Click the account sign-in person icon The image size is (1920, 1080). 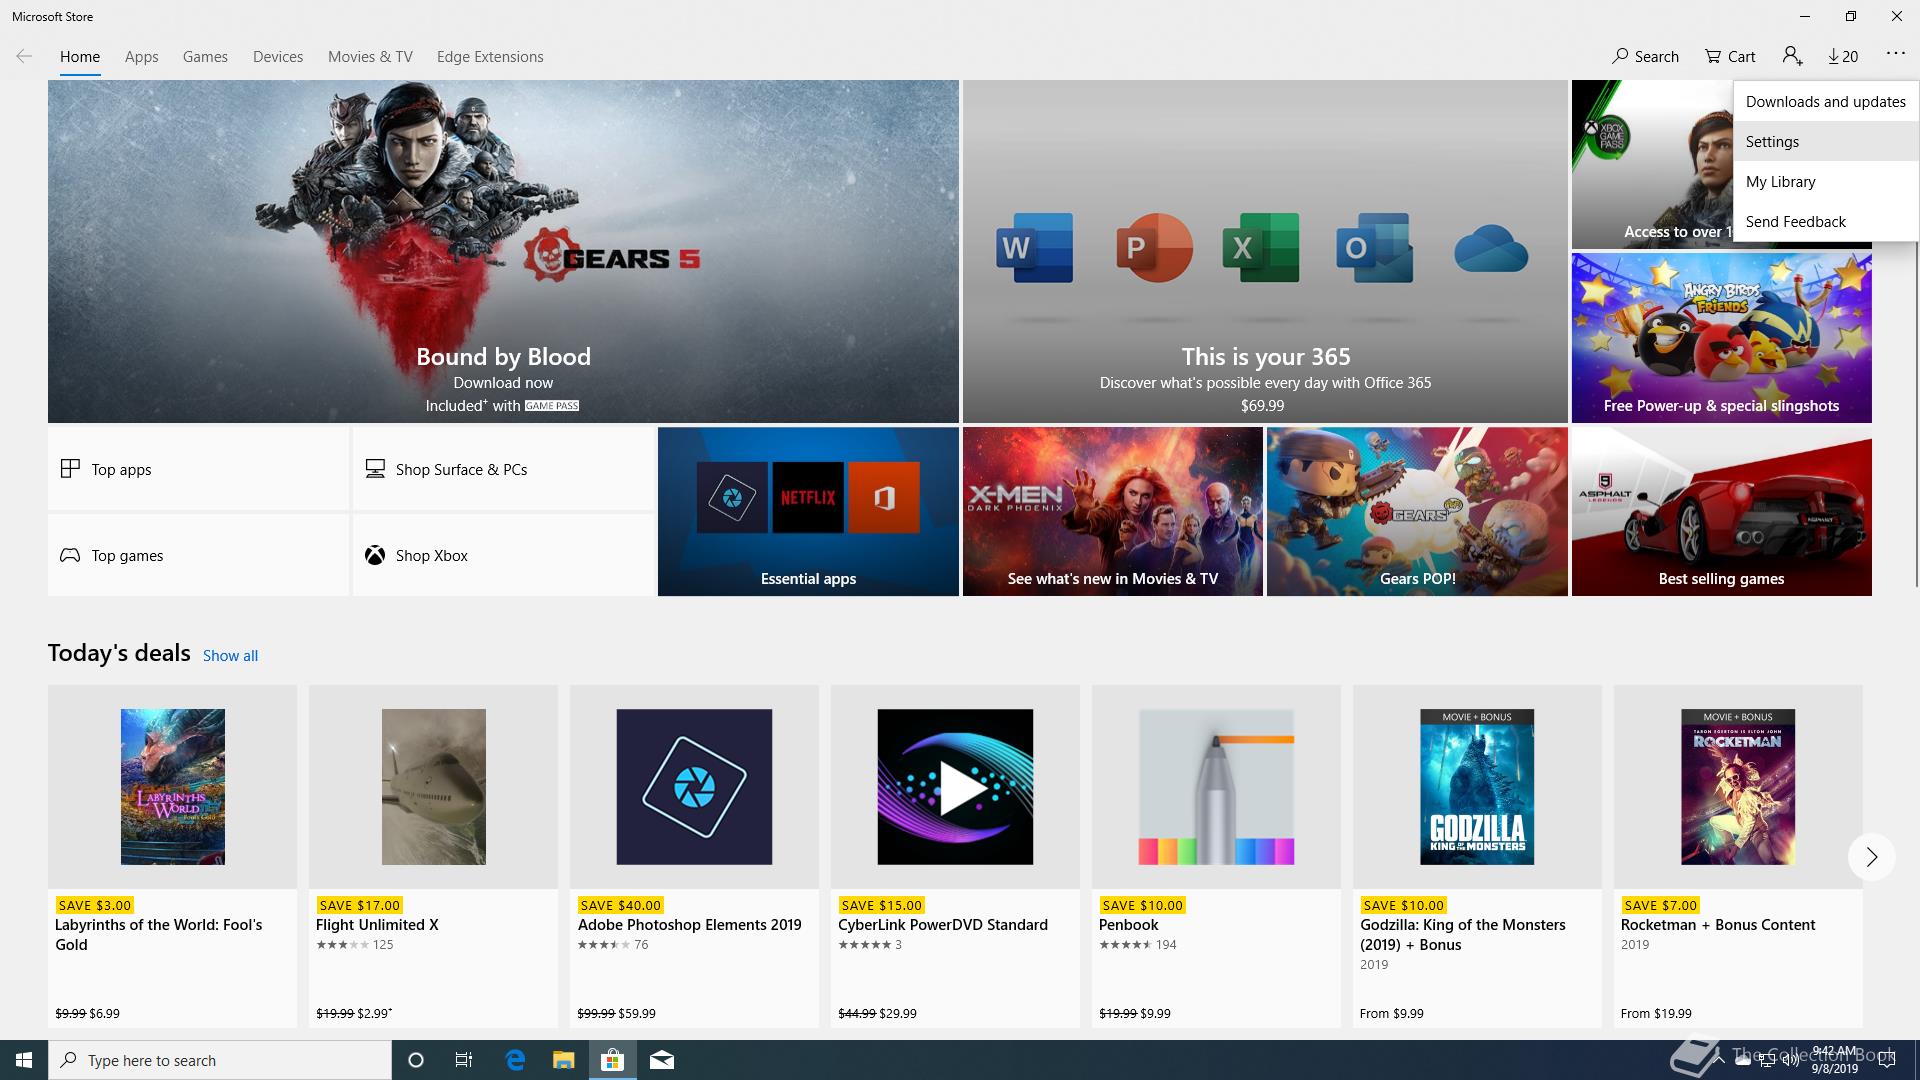pyautogui.click(x=1792, y=57)
